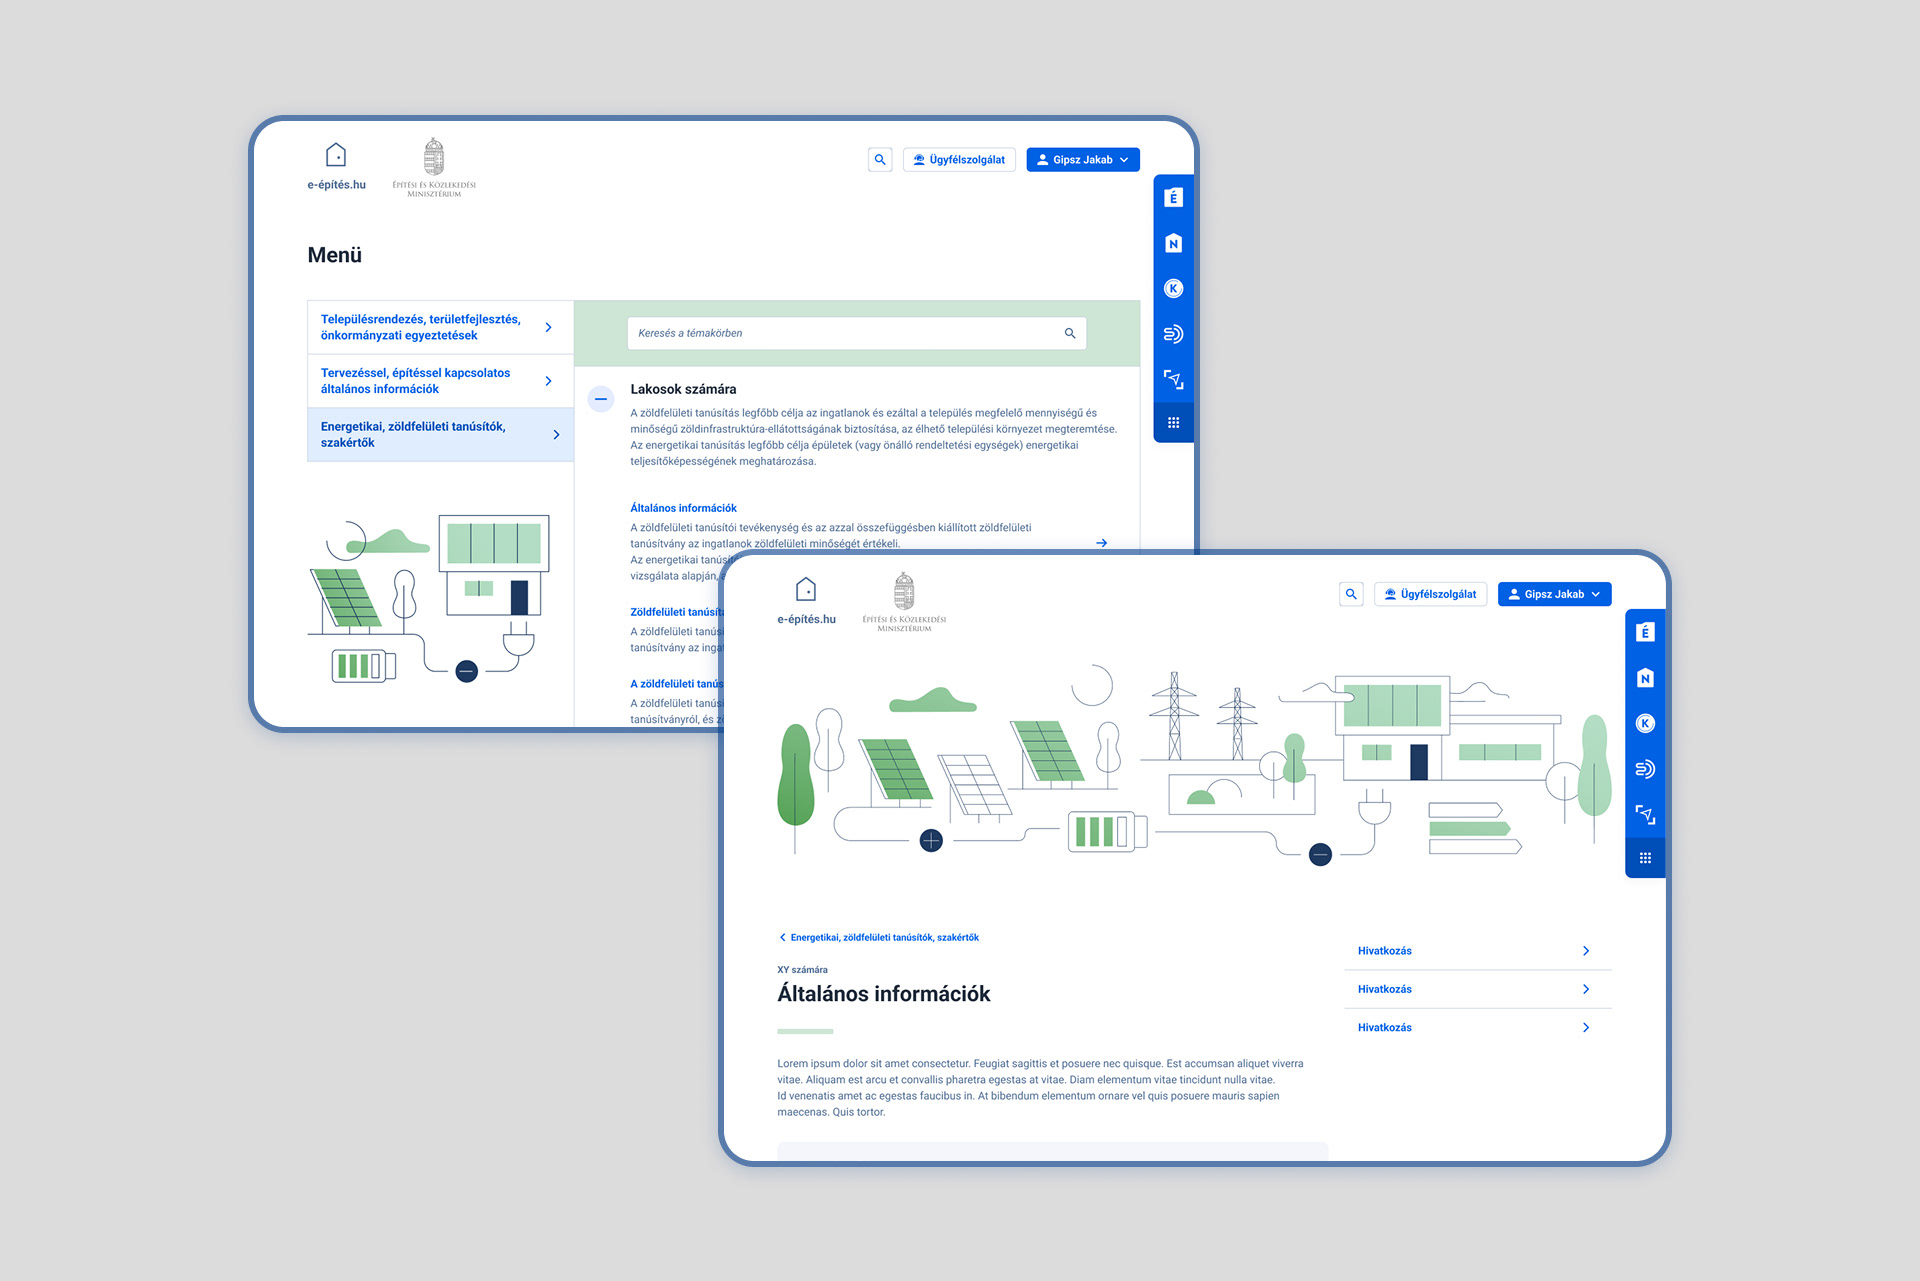The width and height of the screenshot is (1920, 1281).
Task: Open the apps grid icon in the front window's sidebar
Action: (1645, 858)
